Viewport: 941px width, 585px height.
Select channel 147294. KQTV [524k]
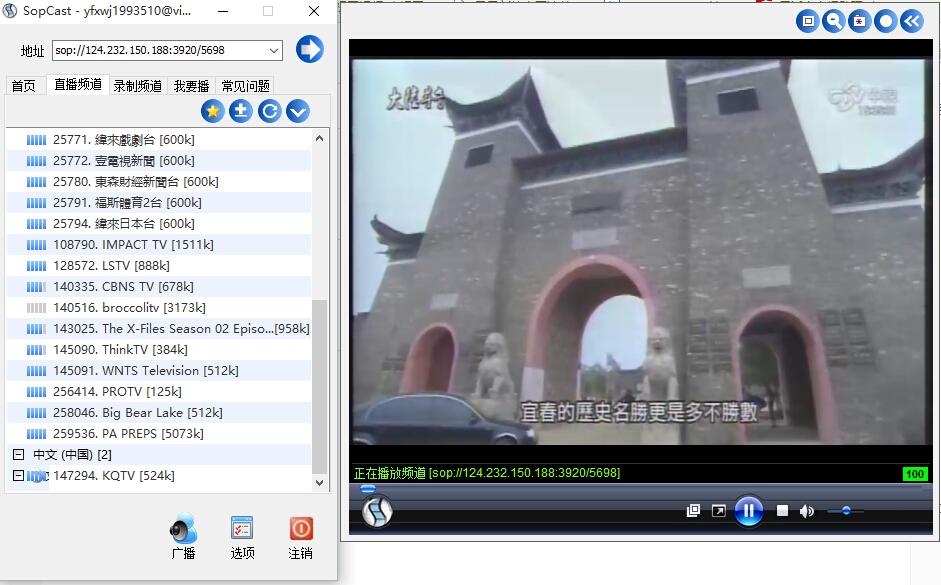[114, 476]
